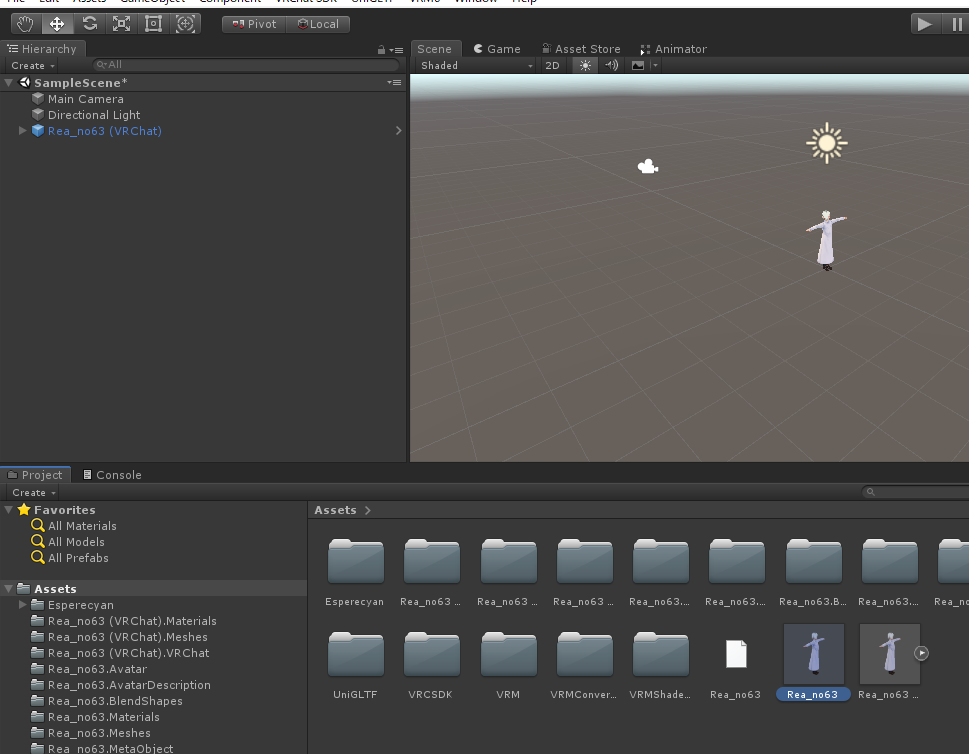Select Directional Light in Hierarchy
Viewport: 969px width, 754px height.
pos(94,115)
